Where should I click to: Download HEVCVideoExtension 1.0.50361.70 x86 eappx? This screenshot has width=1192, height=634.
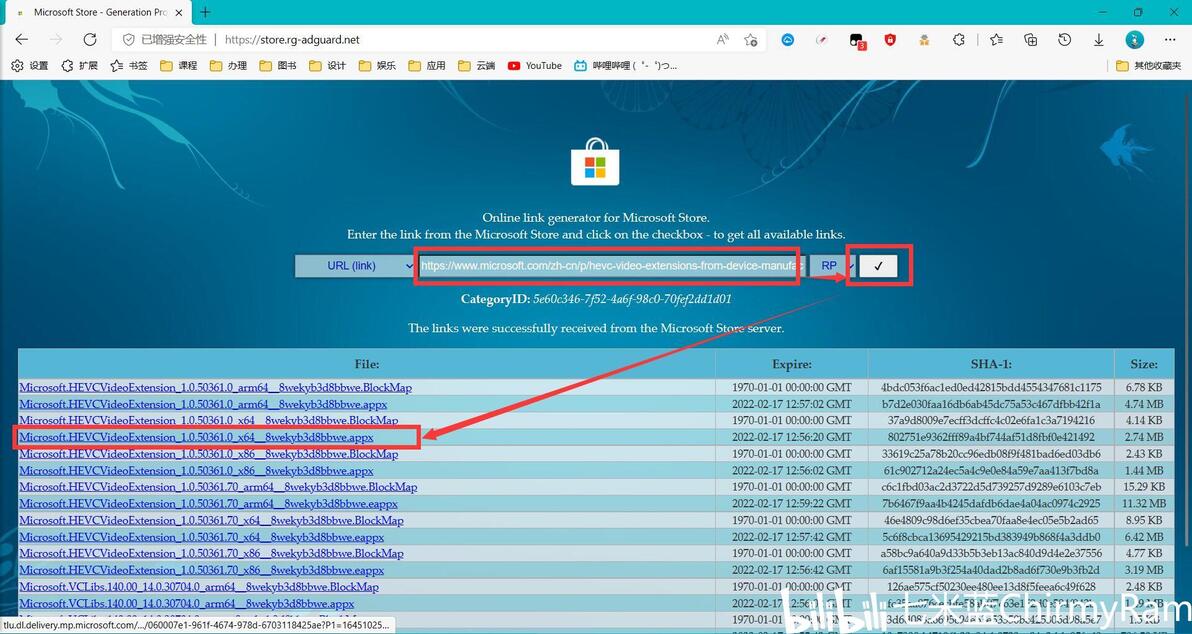(201, 570)
